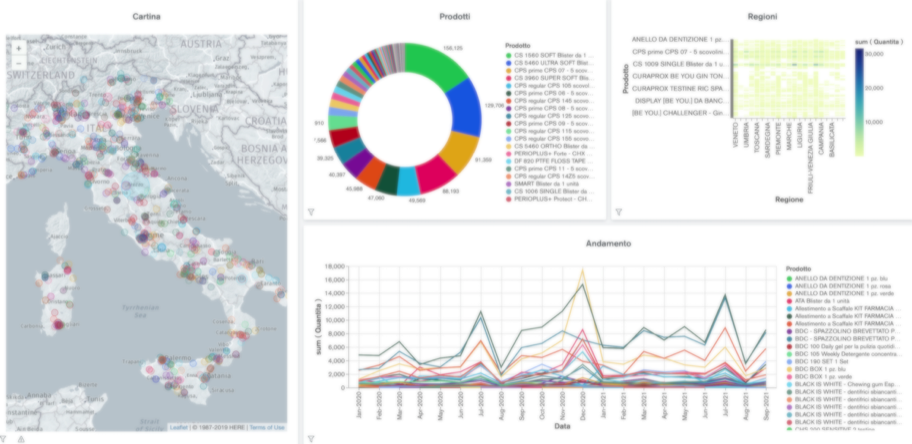
Task: Select the PERIOPLUS+ Protect legend entry
Action: point(550,198)
